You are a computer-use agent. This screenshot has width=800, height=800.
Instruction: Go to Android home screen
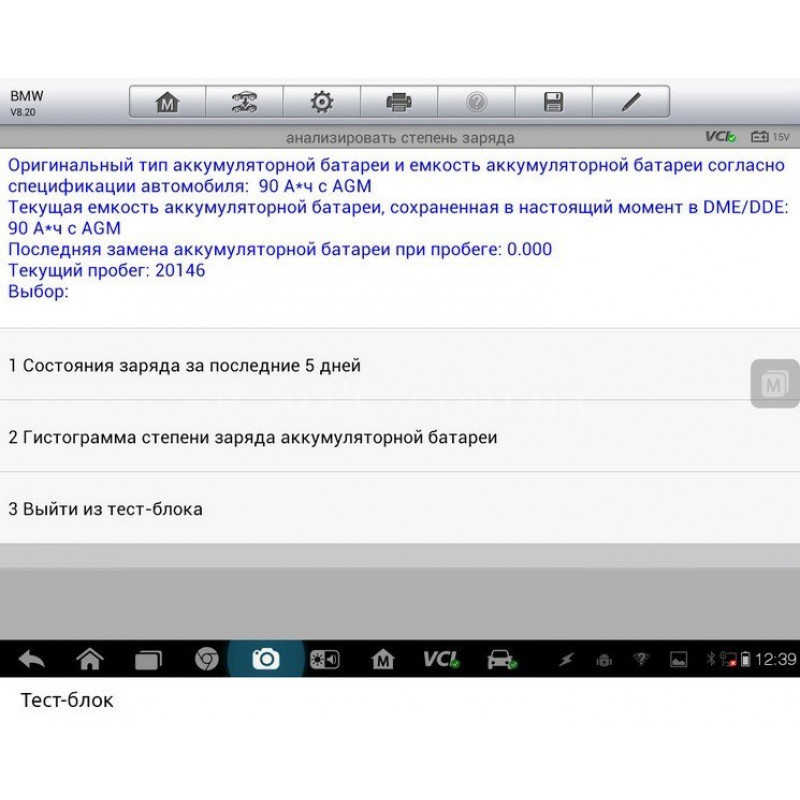click(90, 659)
